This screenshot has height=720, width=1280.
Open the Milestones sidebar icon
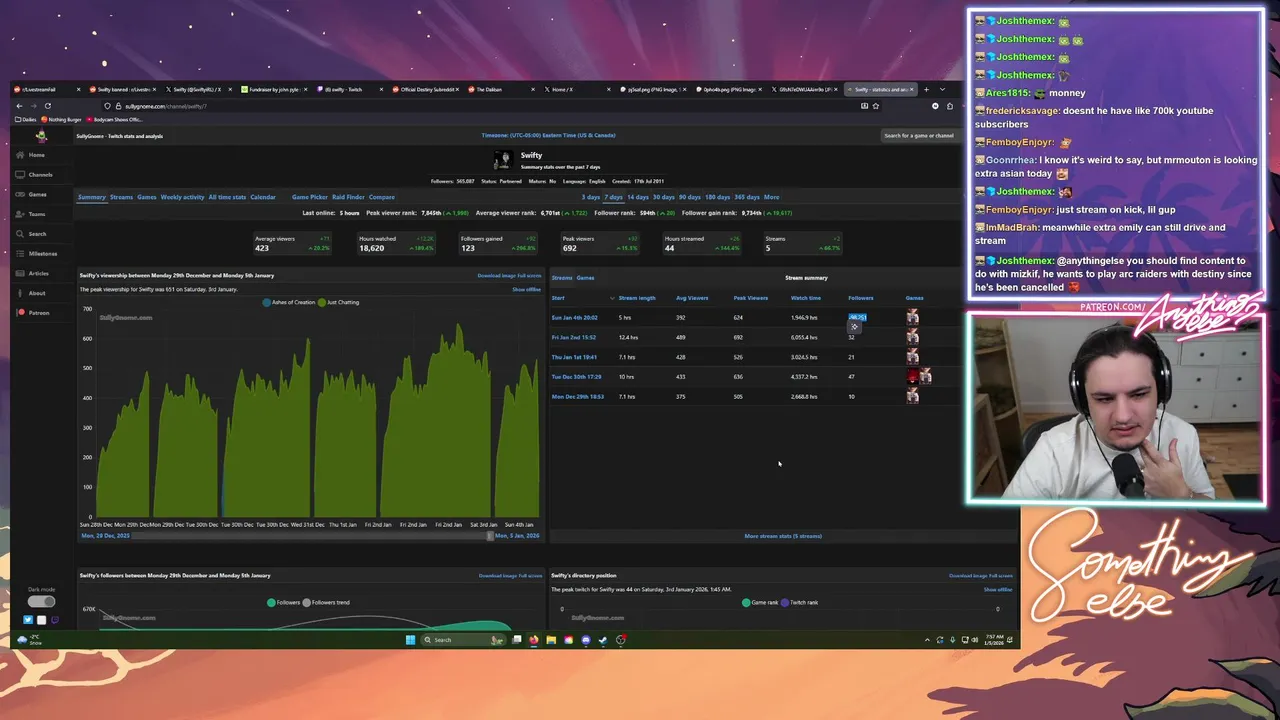pyautogui.click(x=21, y=253)
